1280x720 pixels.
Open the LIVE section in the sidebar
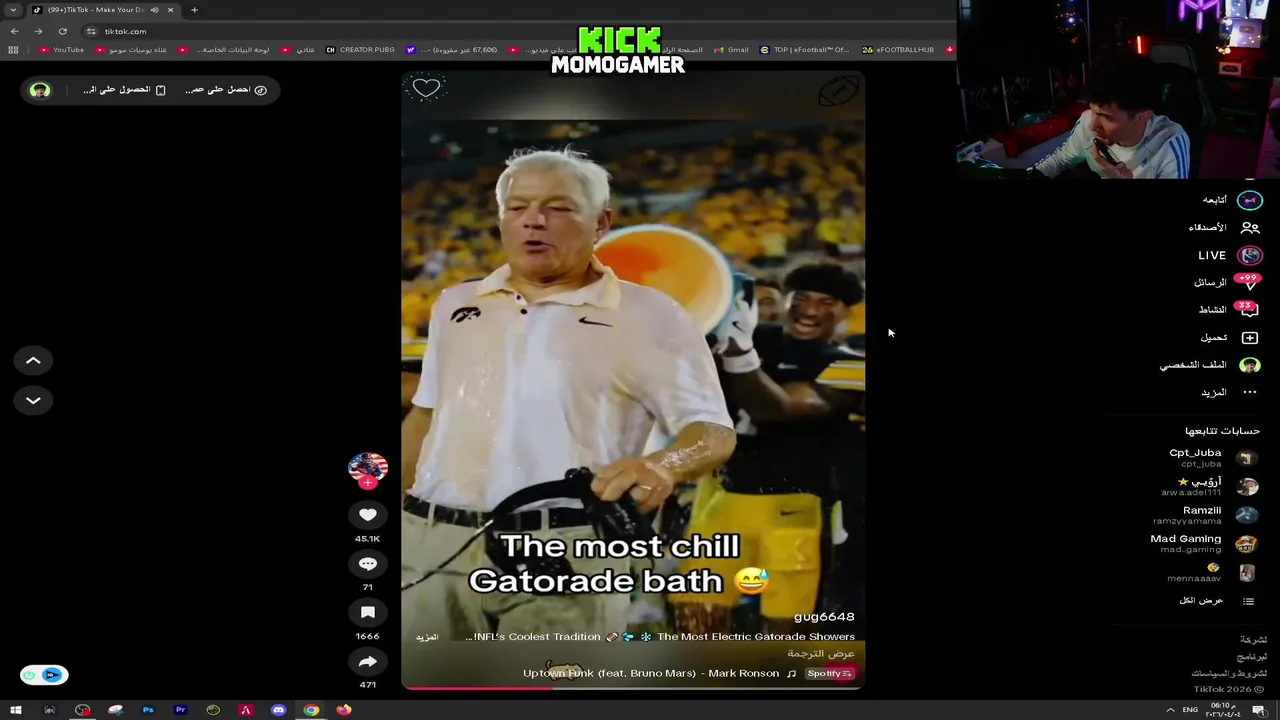[1230, 255]
